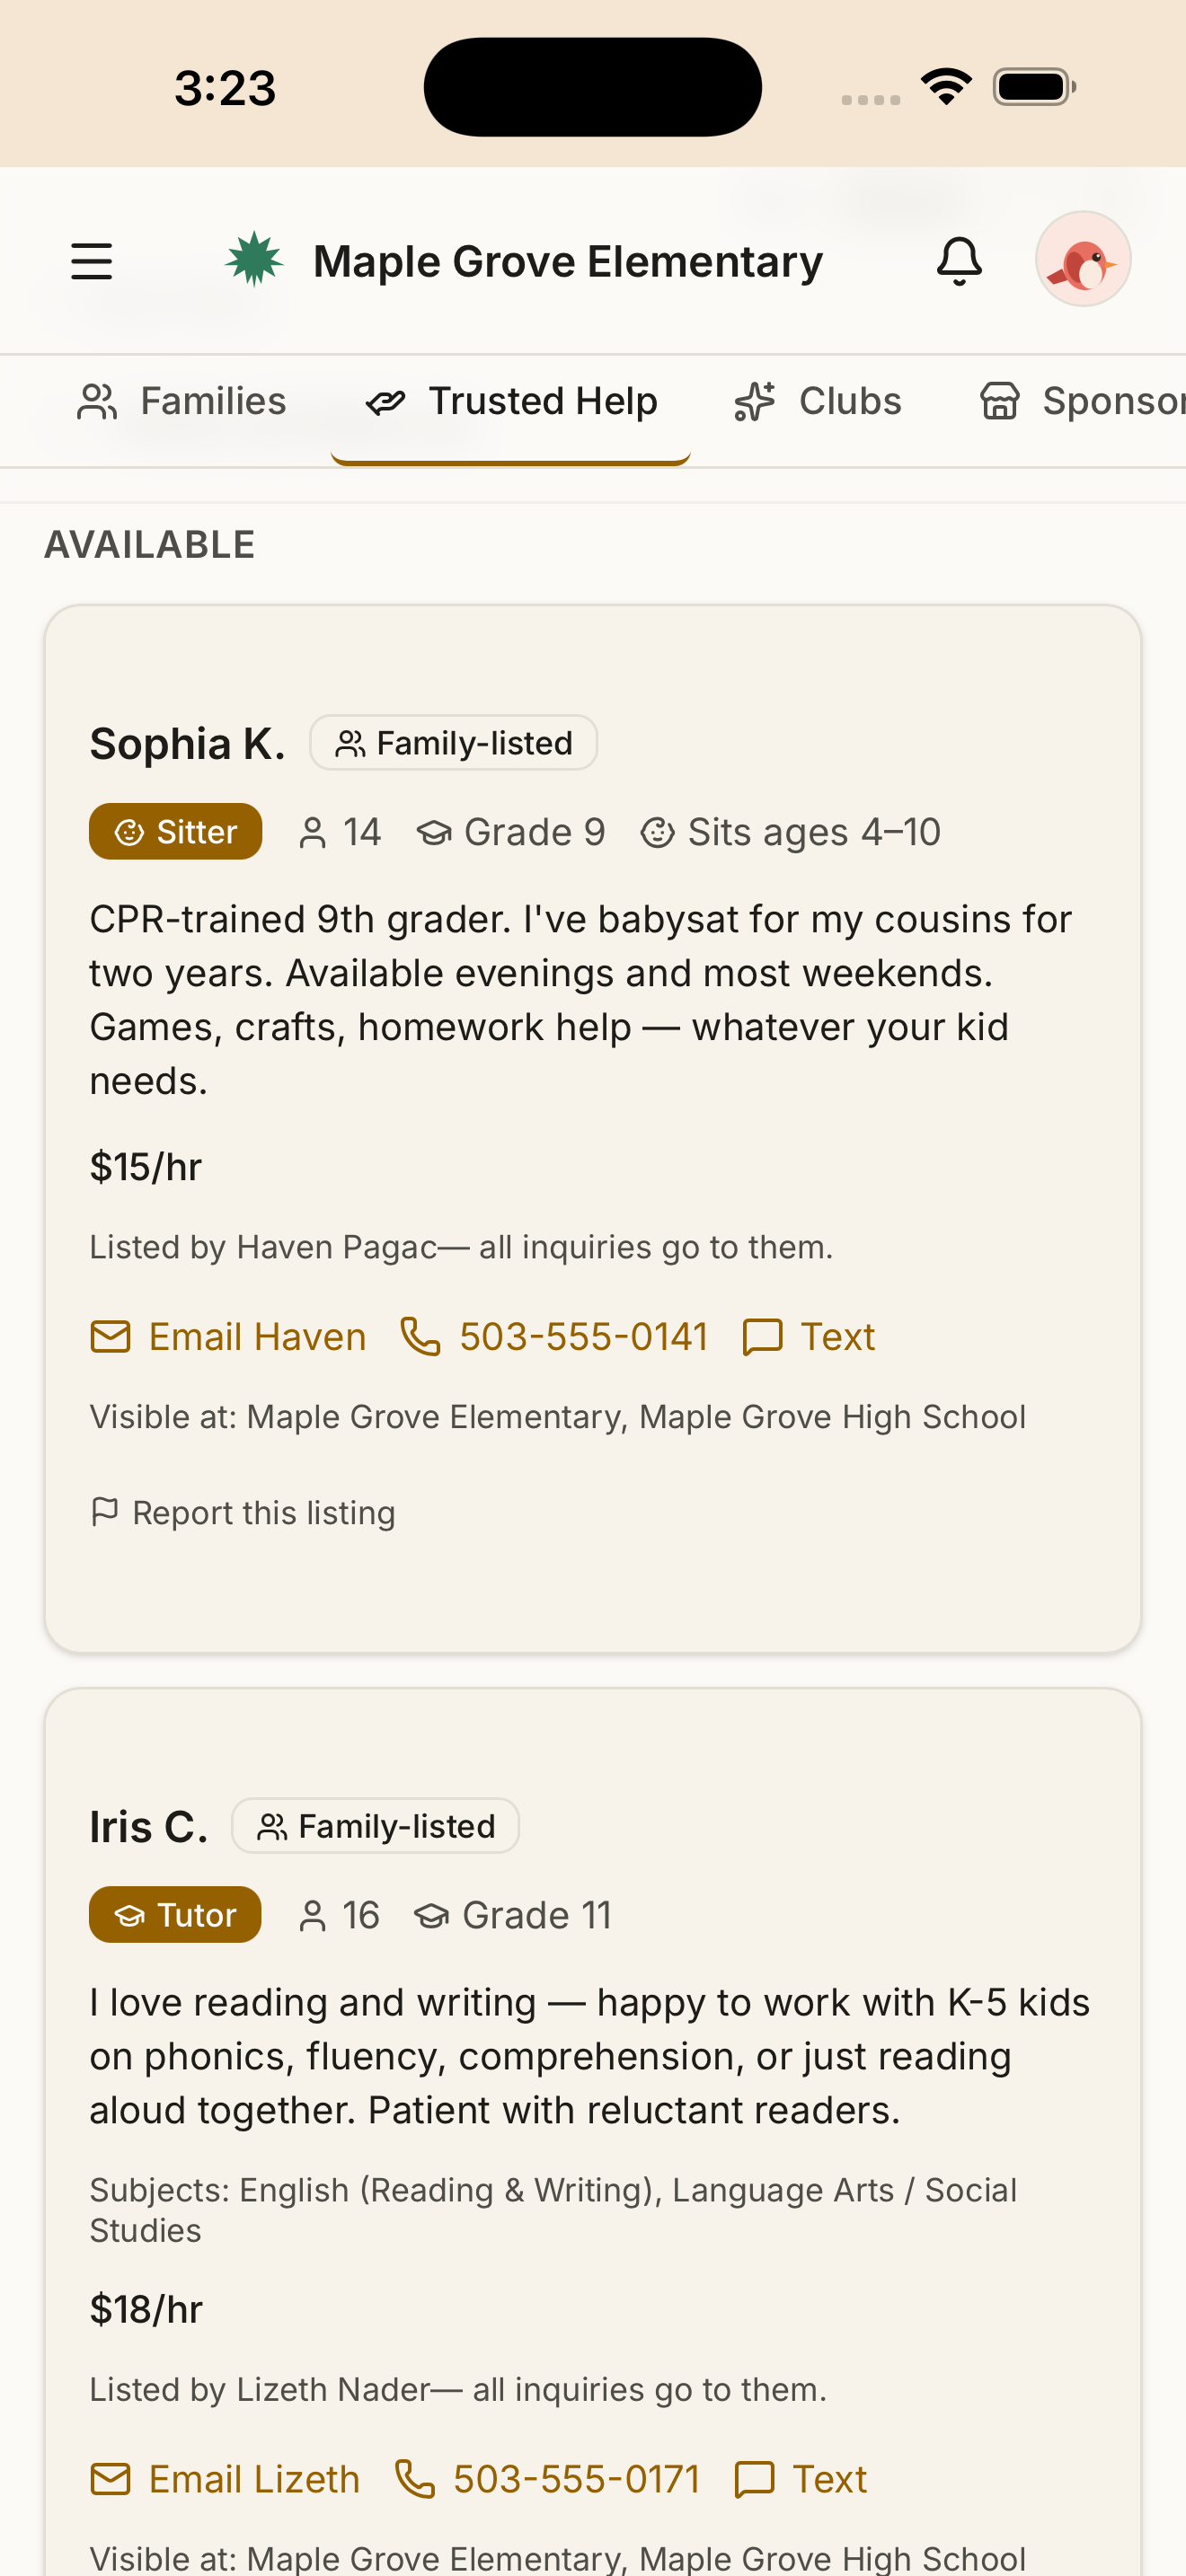
Task: Click the green Maple Grove school logo
Action: coord(254,260)
